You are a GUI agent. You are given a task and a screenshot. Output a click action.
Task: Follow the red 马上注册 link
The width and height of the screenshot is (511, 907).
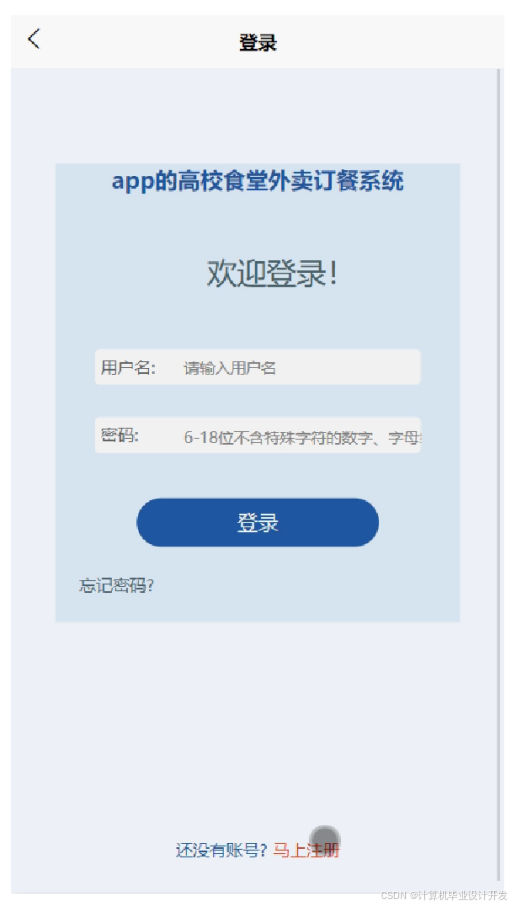[x=306, y=850]
